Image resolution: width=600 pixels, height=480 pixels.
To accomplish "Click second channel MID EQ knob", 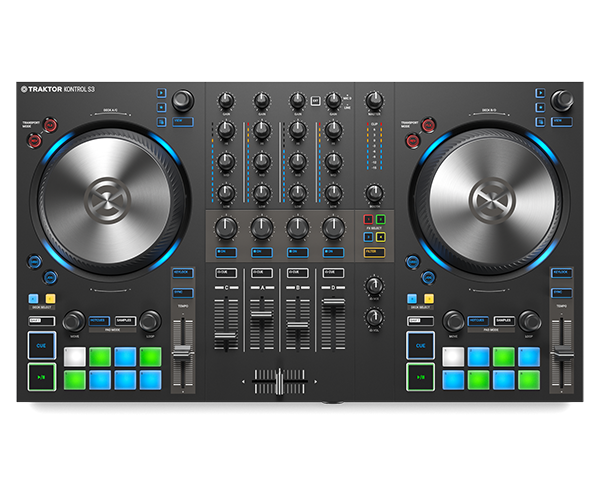I will click(x=262, y=162).
